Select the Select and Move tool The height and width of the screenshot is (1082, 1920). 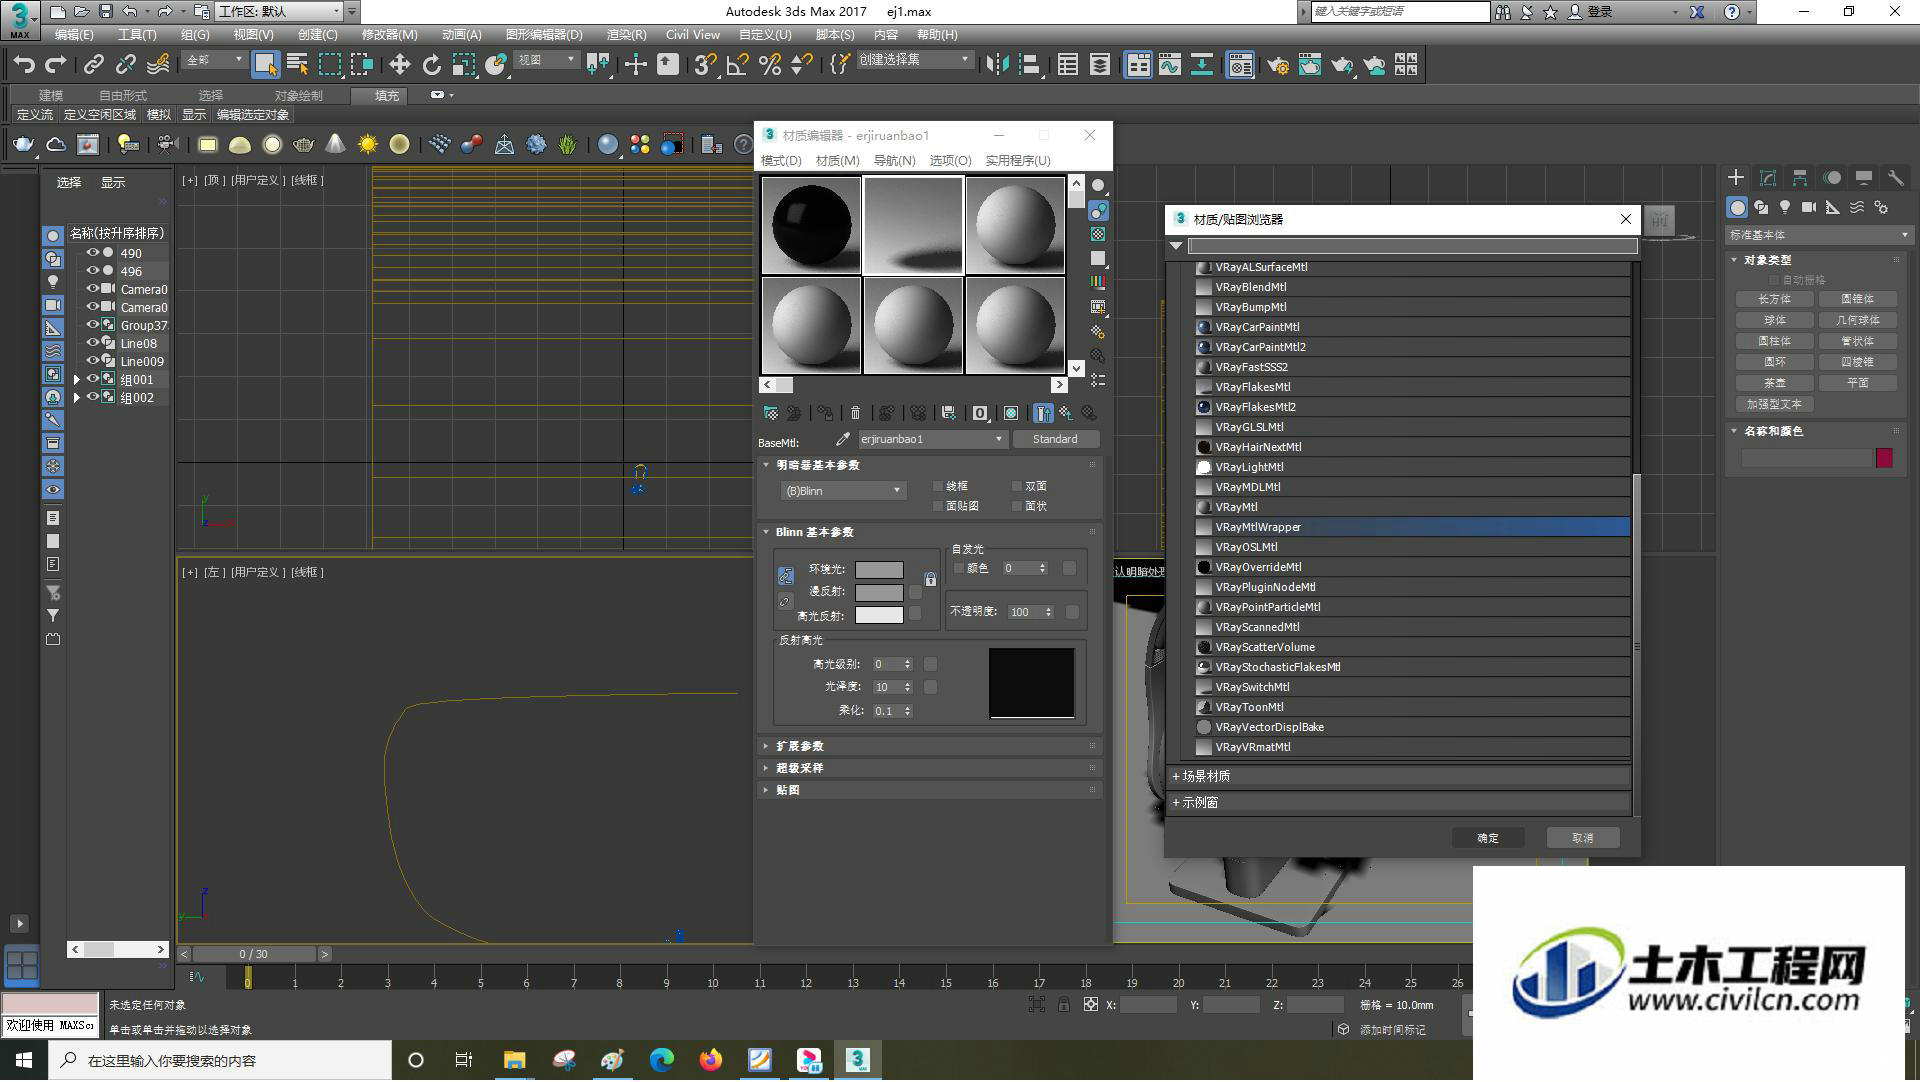399,65
